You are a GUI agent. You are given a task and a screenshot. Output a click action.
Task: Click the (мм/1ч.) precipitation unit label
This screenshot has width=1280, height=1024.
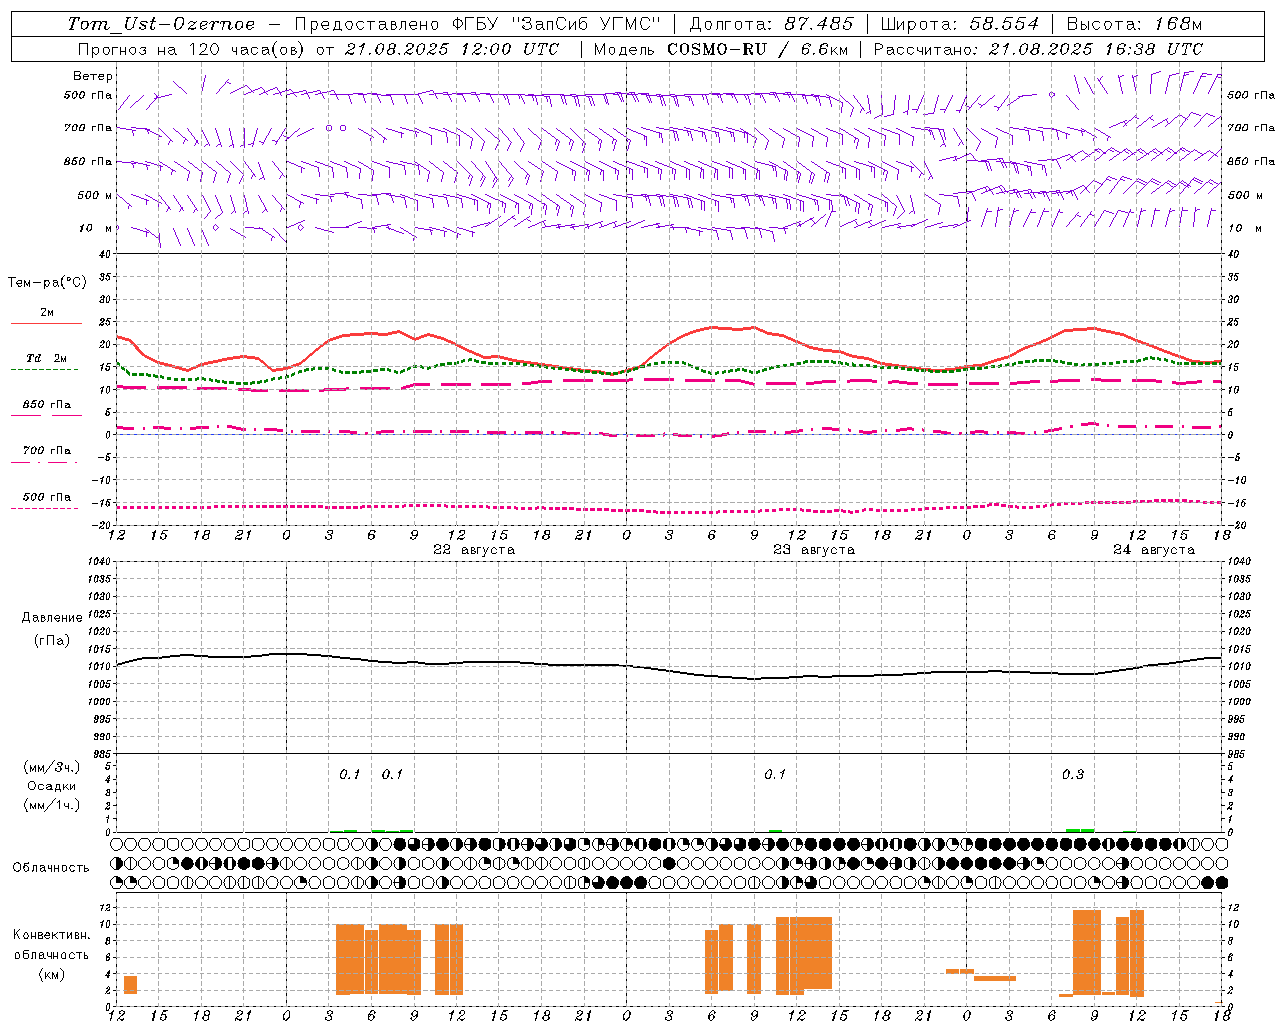[x=52, y=805]
